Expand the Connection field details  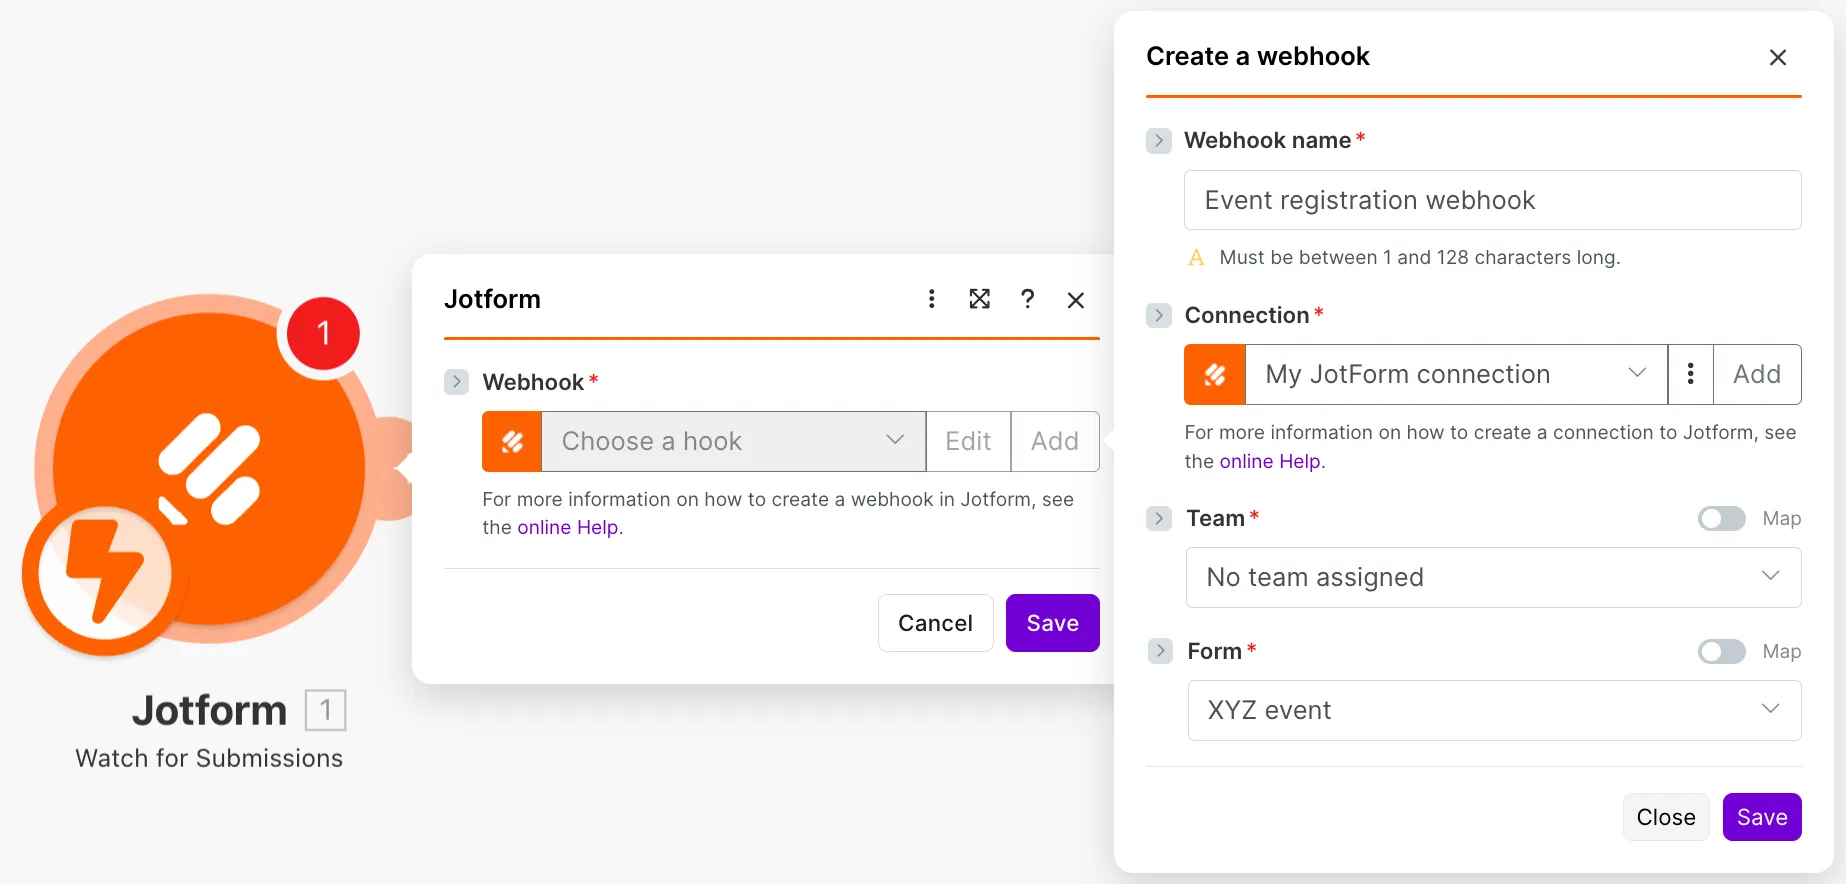pos(1158,315)
